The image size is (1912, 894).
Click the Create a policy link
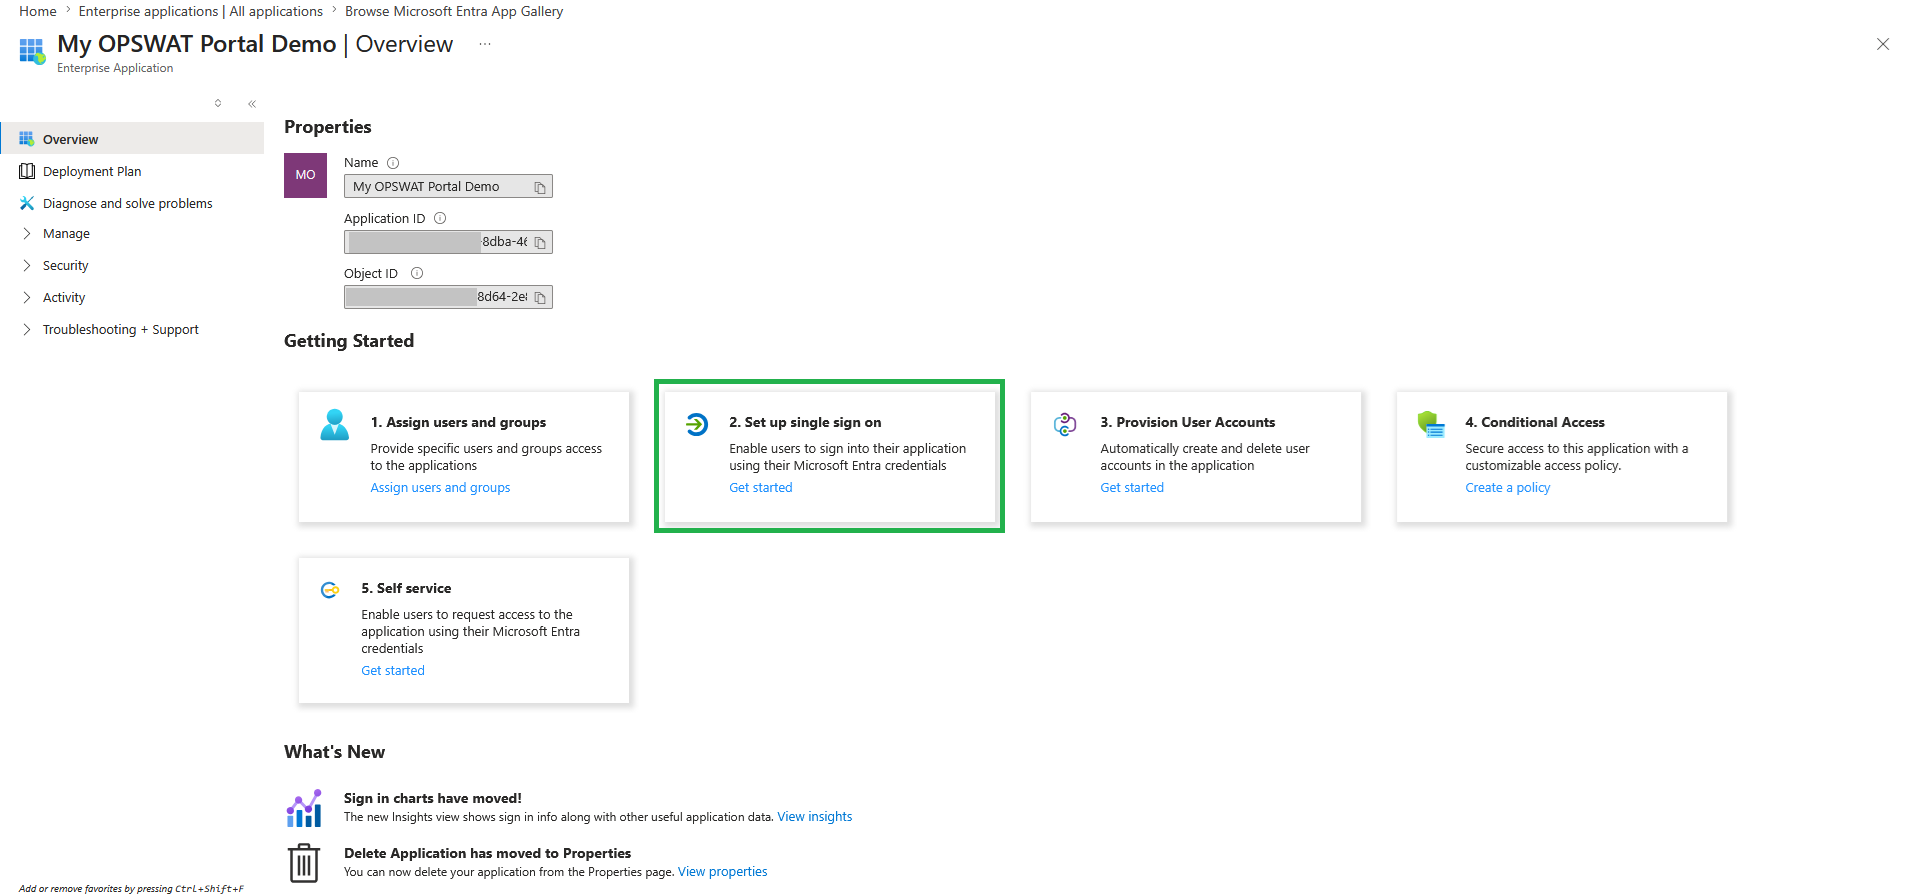tap(1508, 488)
